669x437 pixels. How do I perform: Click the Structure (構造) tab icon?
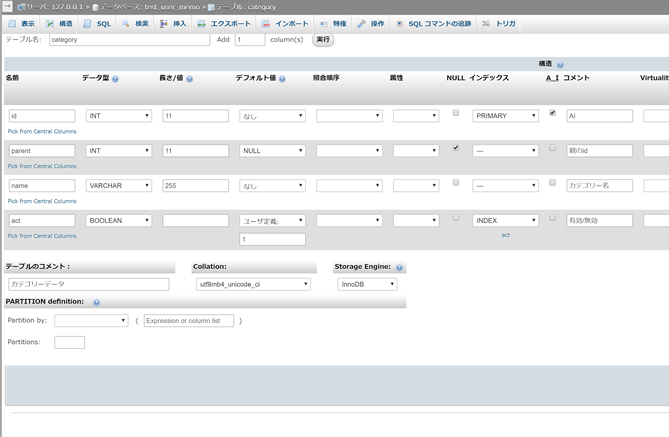50,24
